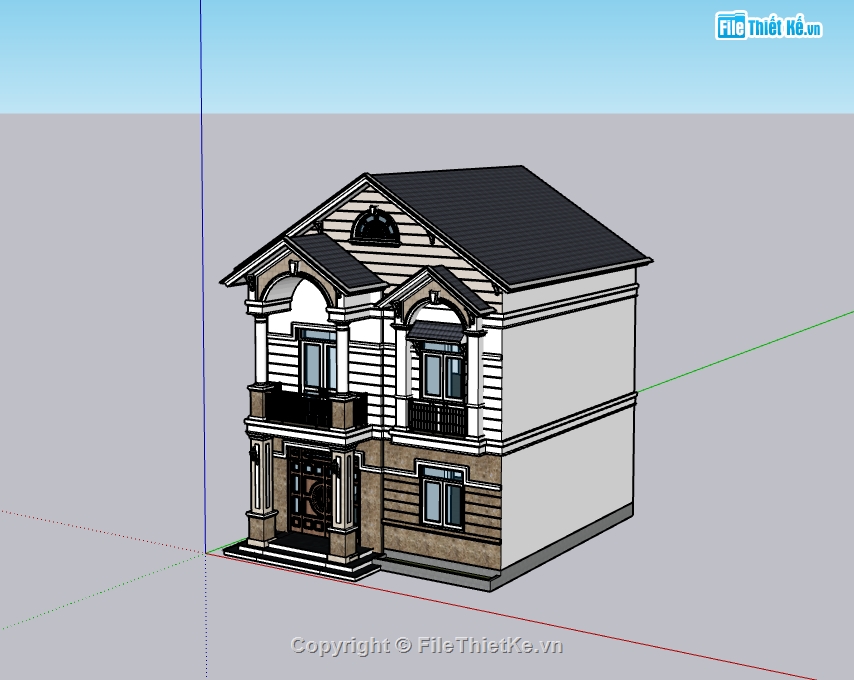Select the semicircular attic window in the gable

click(375, 228)
